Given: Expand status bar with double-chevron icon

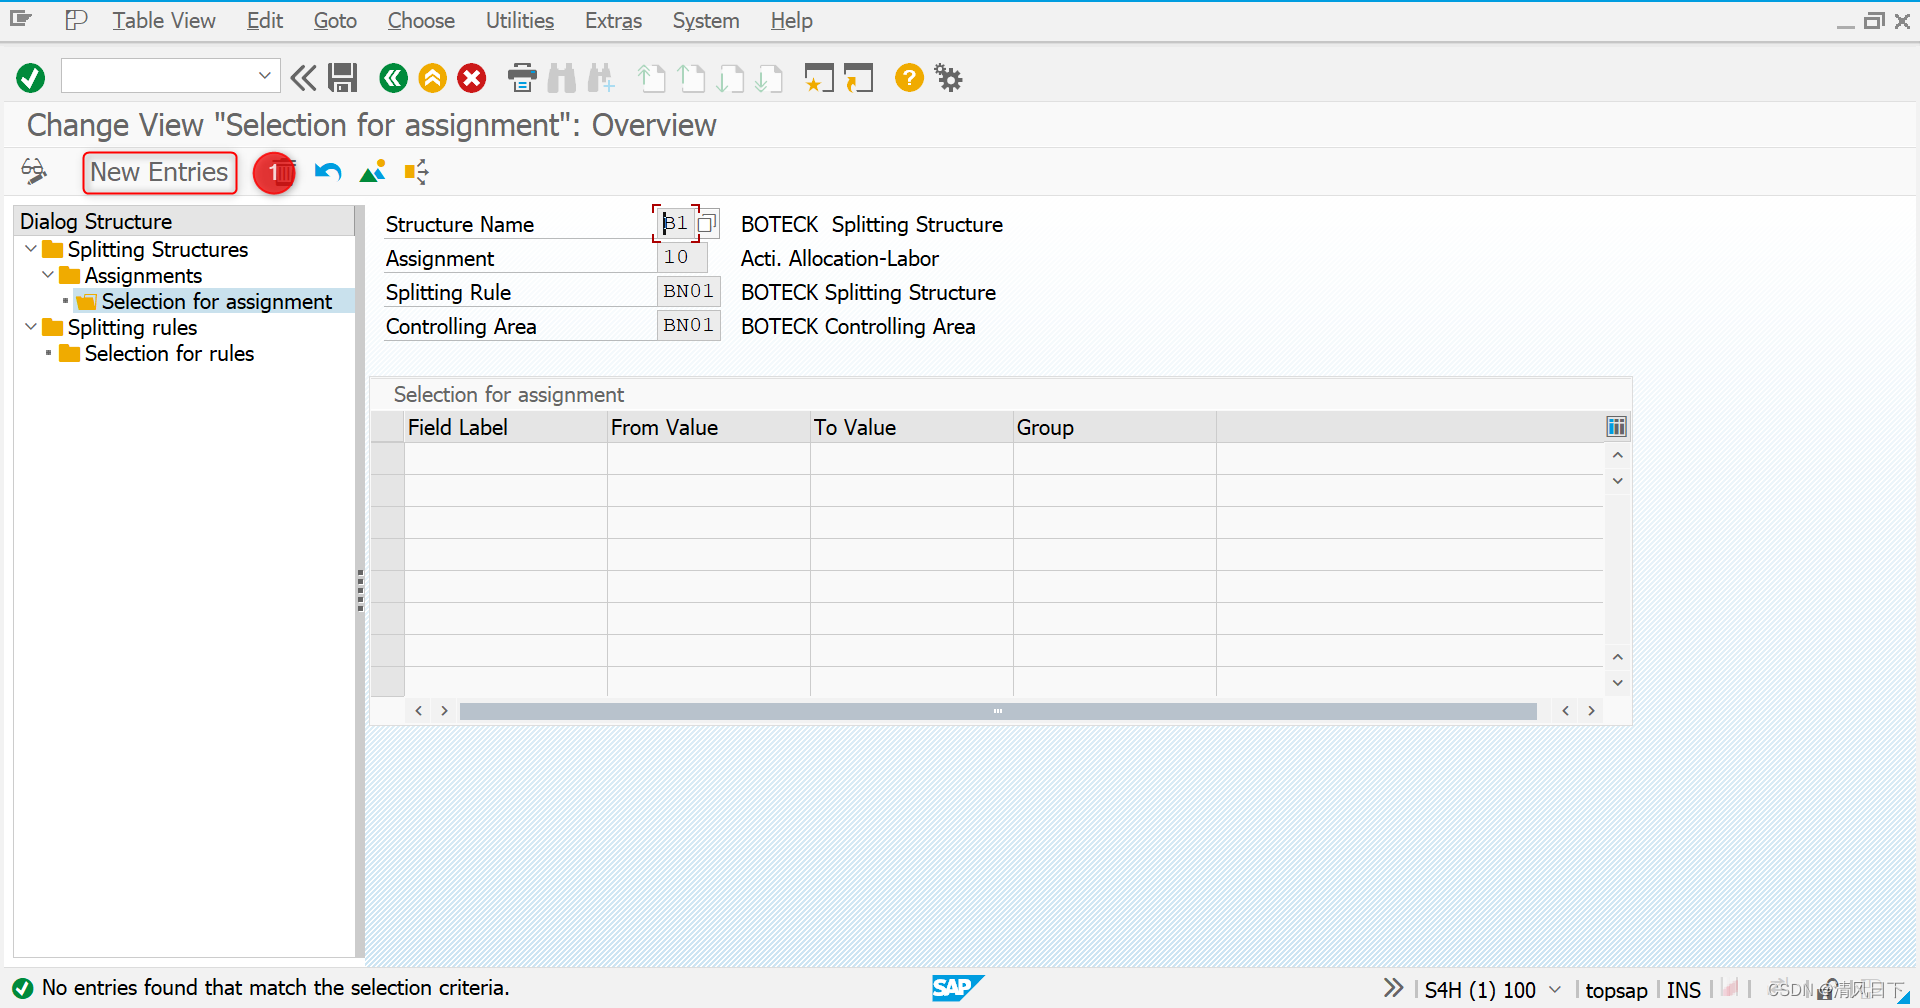Looking at the screenshot, I should 1393,989.
